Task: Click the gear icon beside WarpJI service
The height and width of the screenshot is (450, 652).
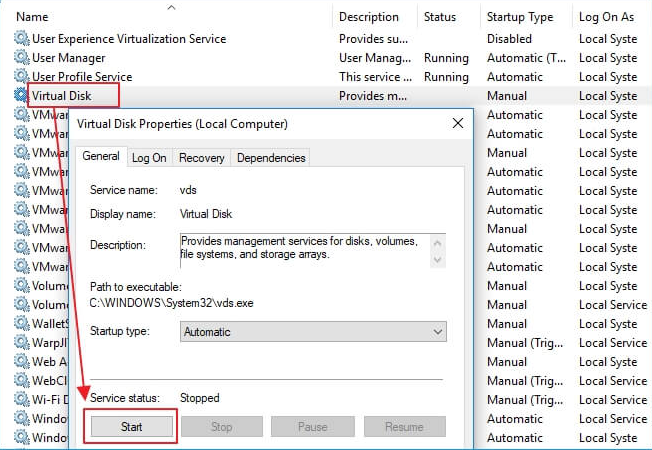Action: [21, 342]
